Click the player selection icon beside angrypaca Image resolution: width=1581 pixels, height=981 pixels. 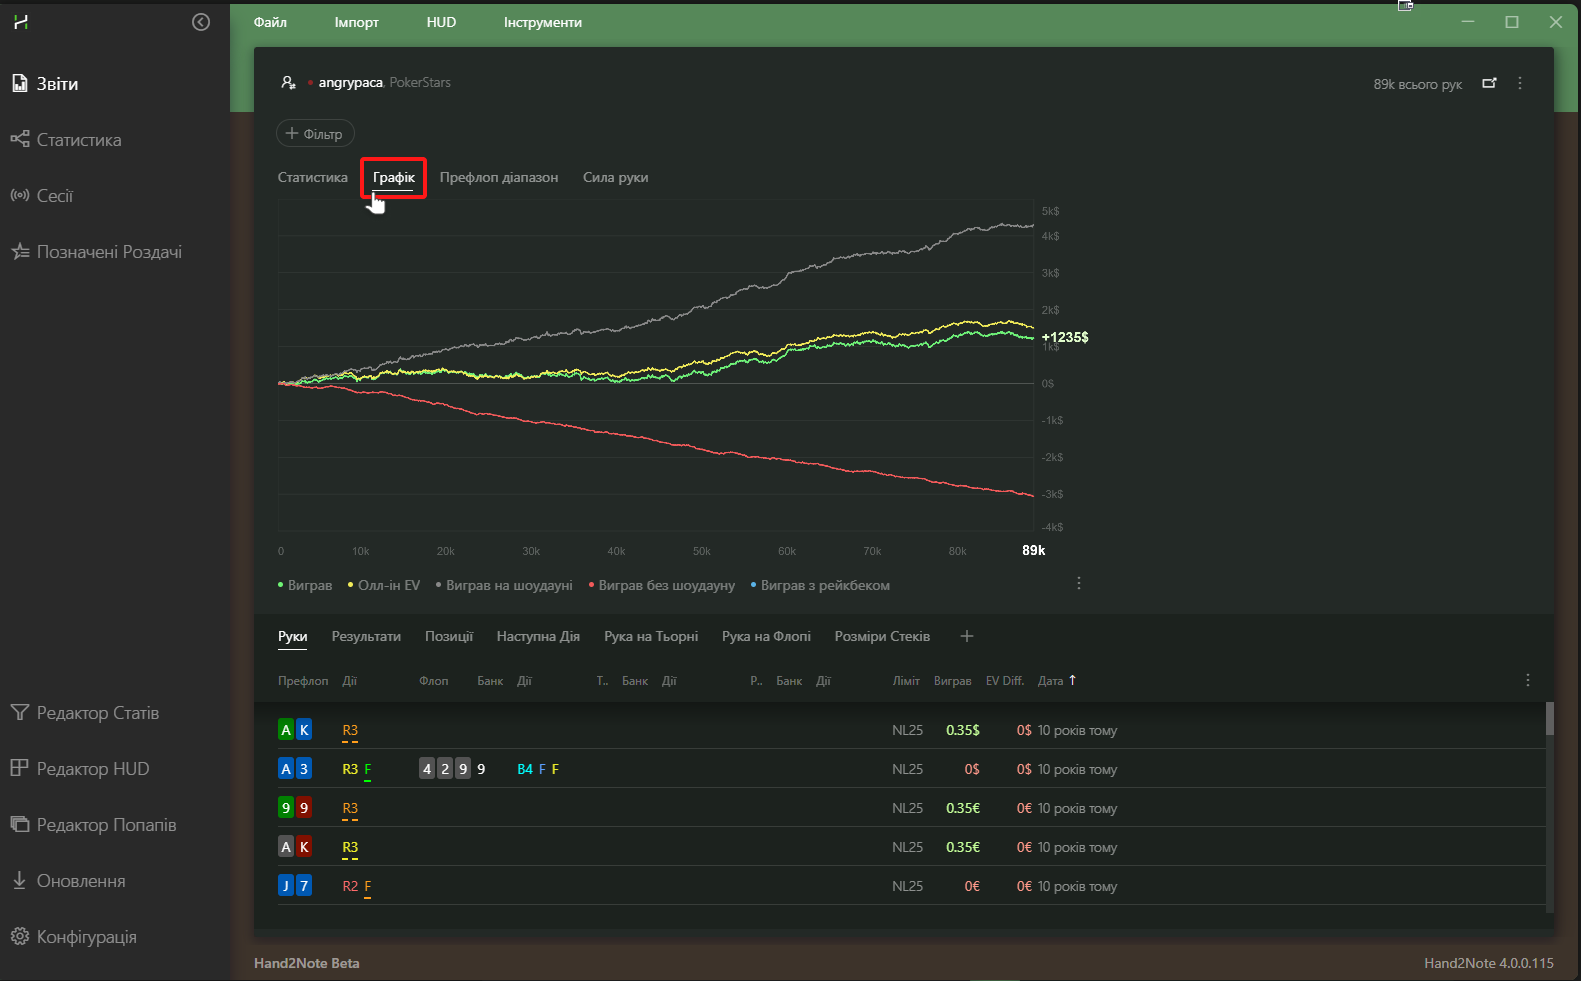288,83
